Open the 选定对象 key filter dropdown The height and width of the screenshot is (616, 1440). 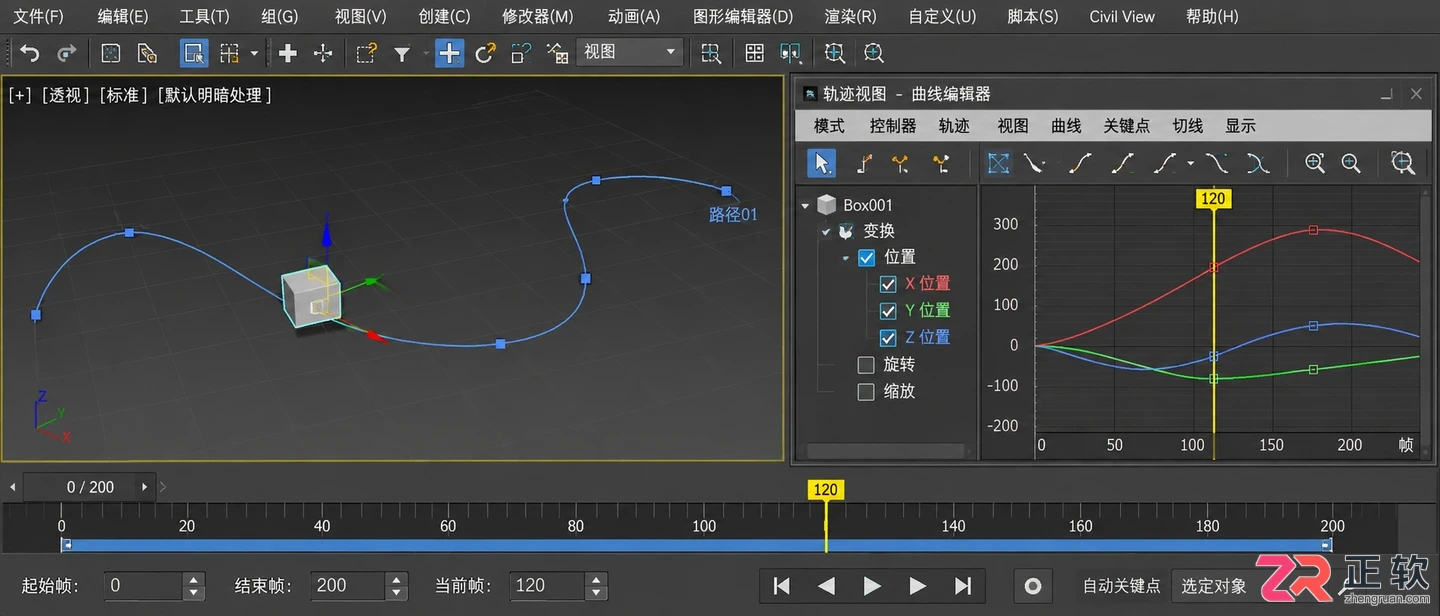coord(1214,586)
